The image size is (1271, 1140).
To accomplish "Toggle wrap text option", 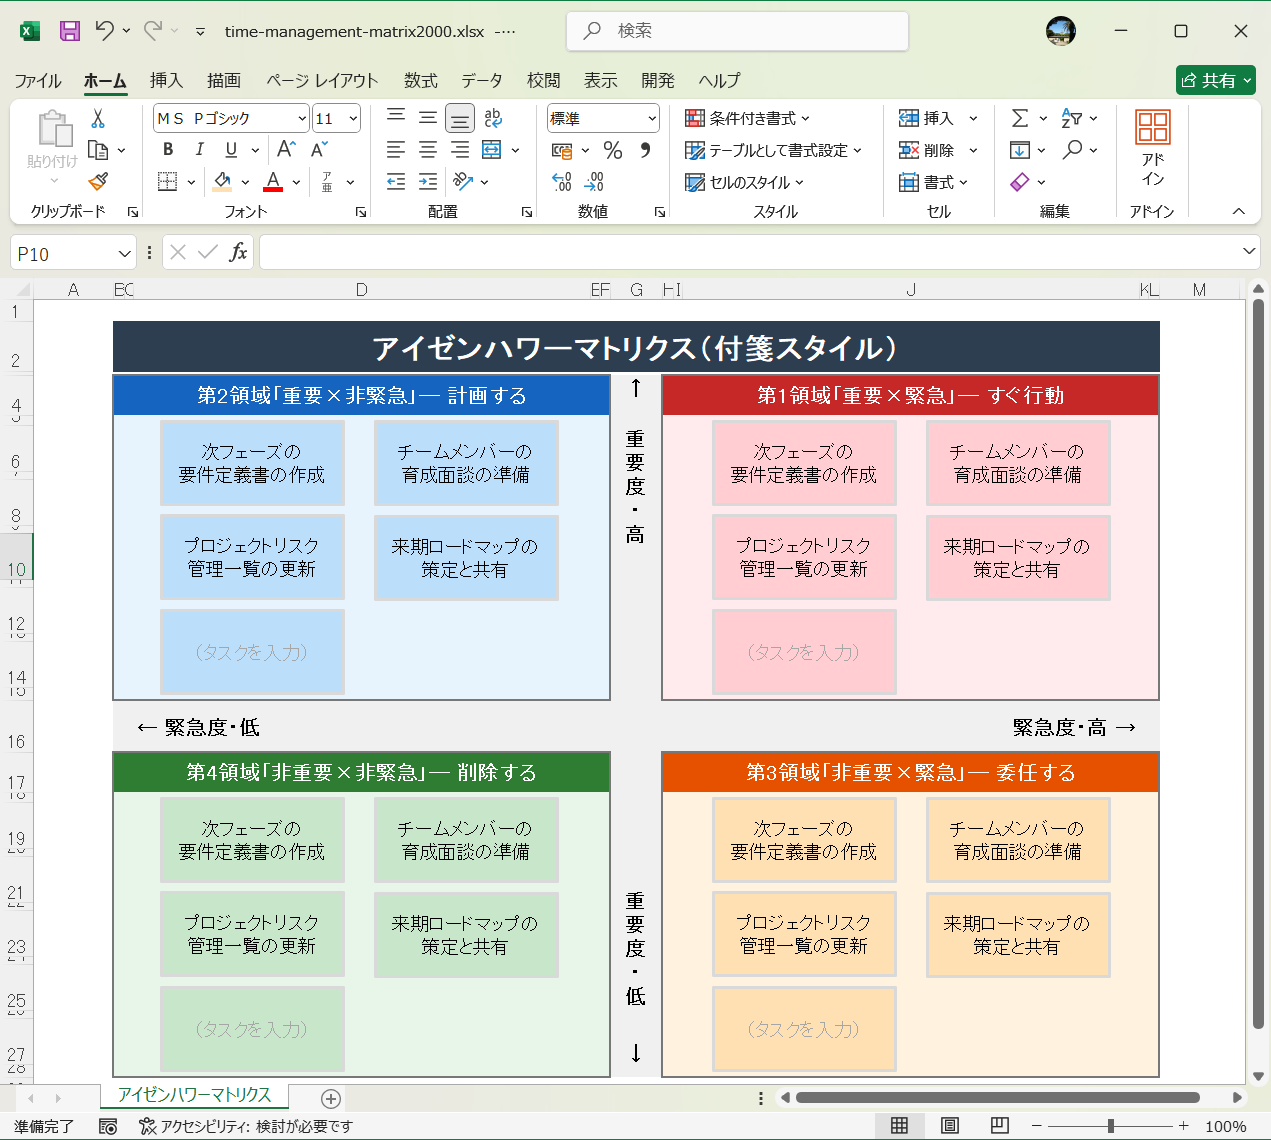I will click(x=492, y=118).
